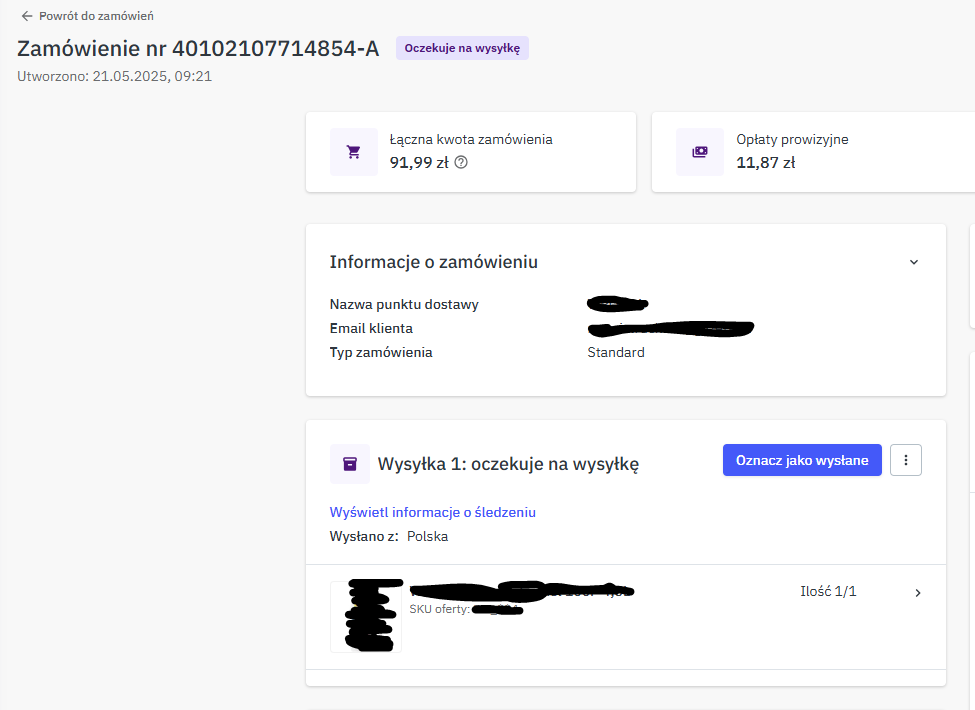The height and width of the screenshot is (710, 975).
Task: Click the back arrow icon at top
Action: click(x=27, y=16)
